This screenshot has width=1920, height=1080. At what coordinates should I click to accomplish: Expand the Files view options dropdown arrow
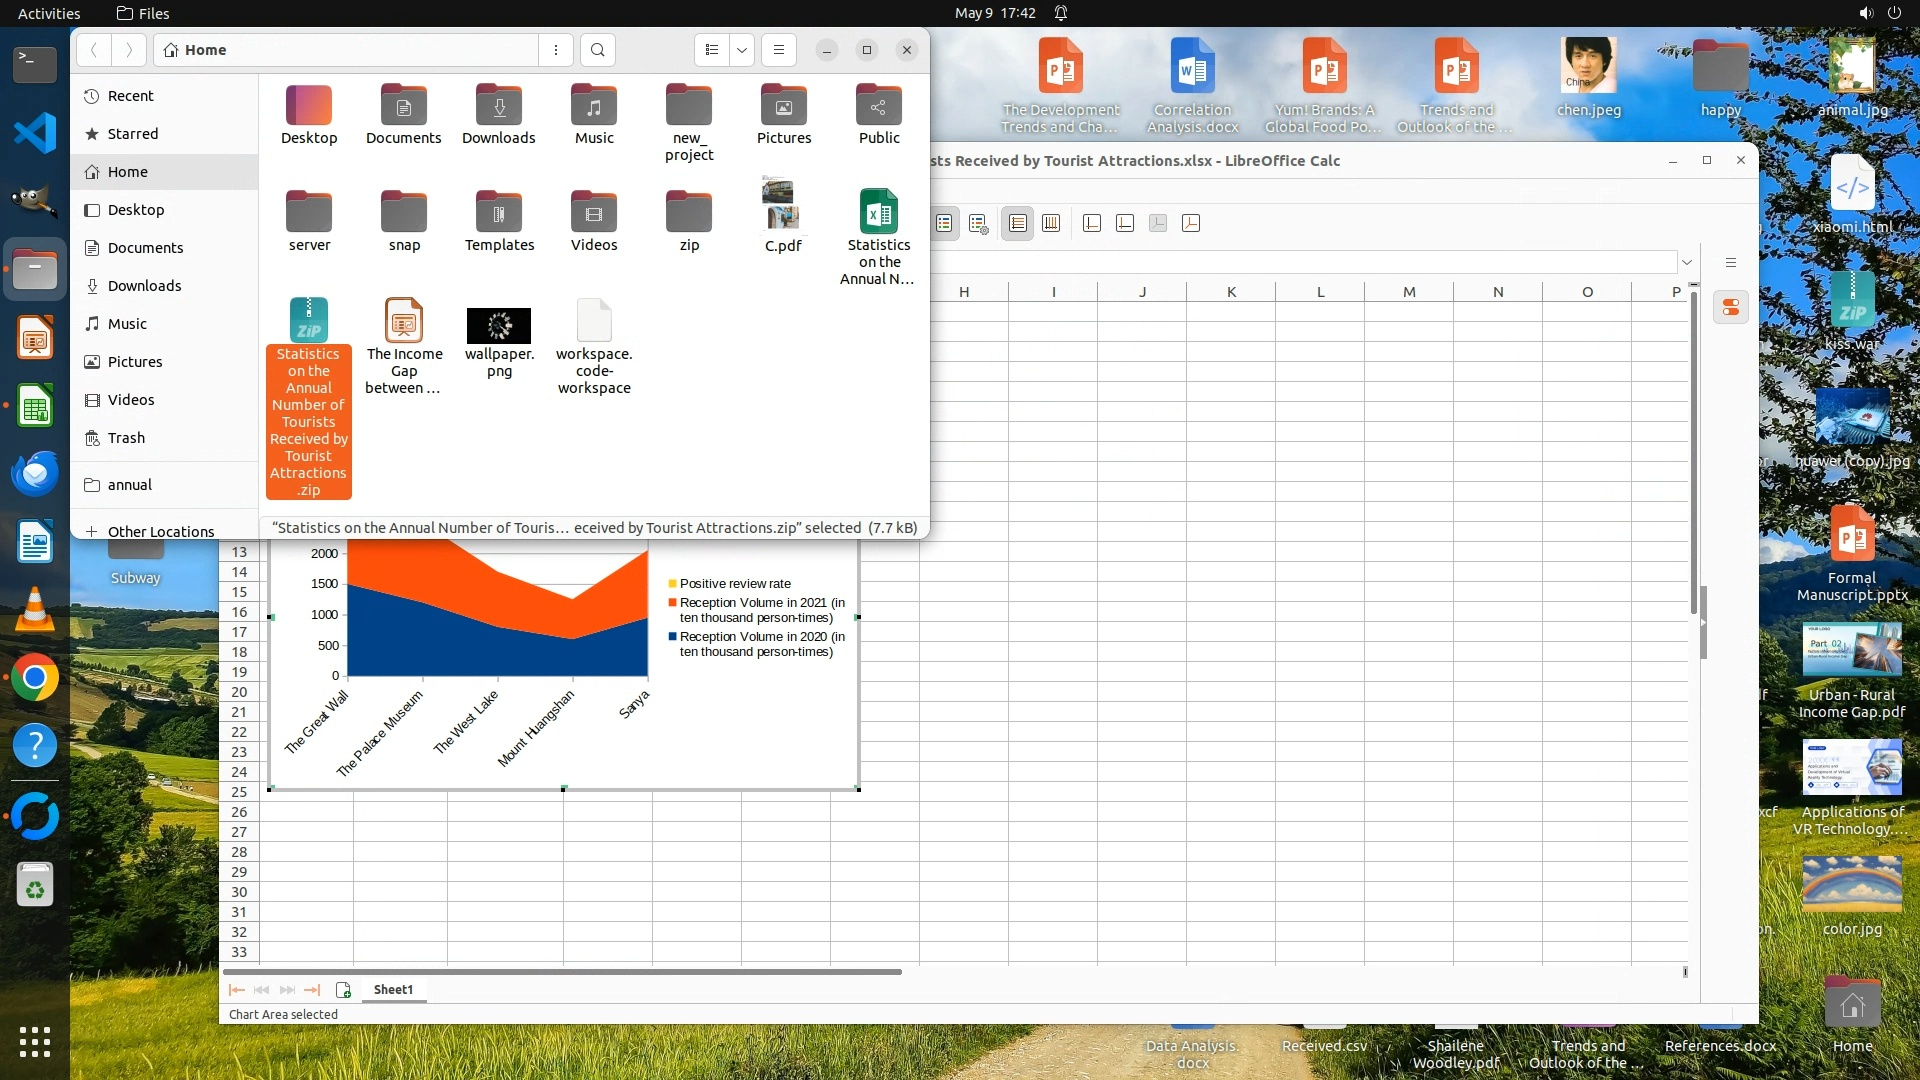tap(742, 50)
